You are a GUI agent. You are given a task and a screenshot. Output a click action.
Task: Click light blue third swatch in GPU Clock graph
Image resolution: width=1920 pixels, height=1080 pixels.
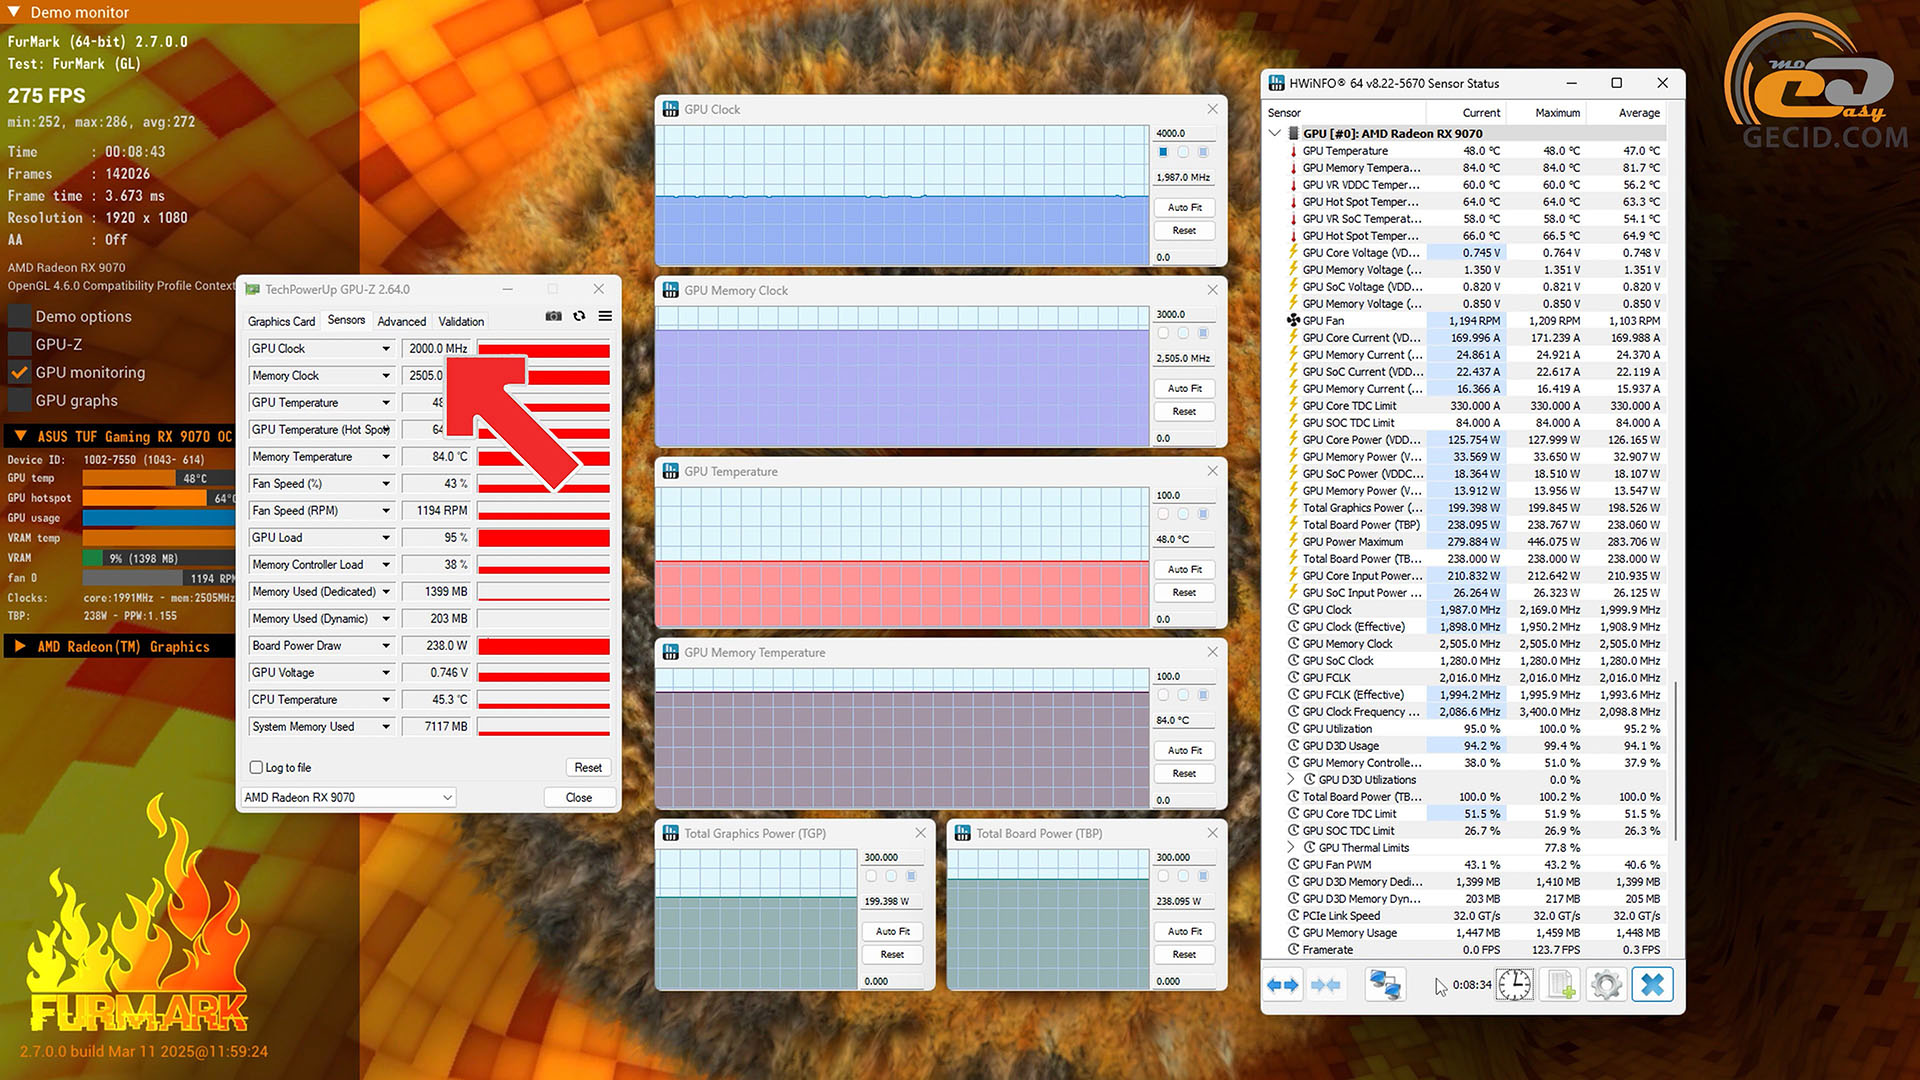click(1203, 152)
